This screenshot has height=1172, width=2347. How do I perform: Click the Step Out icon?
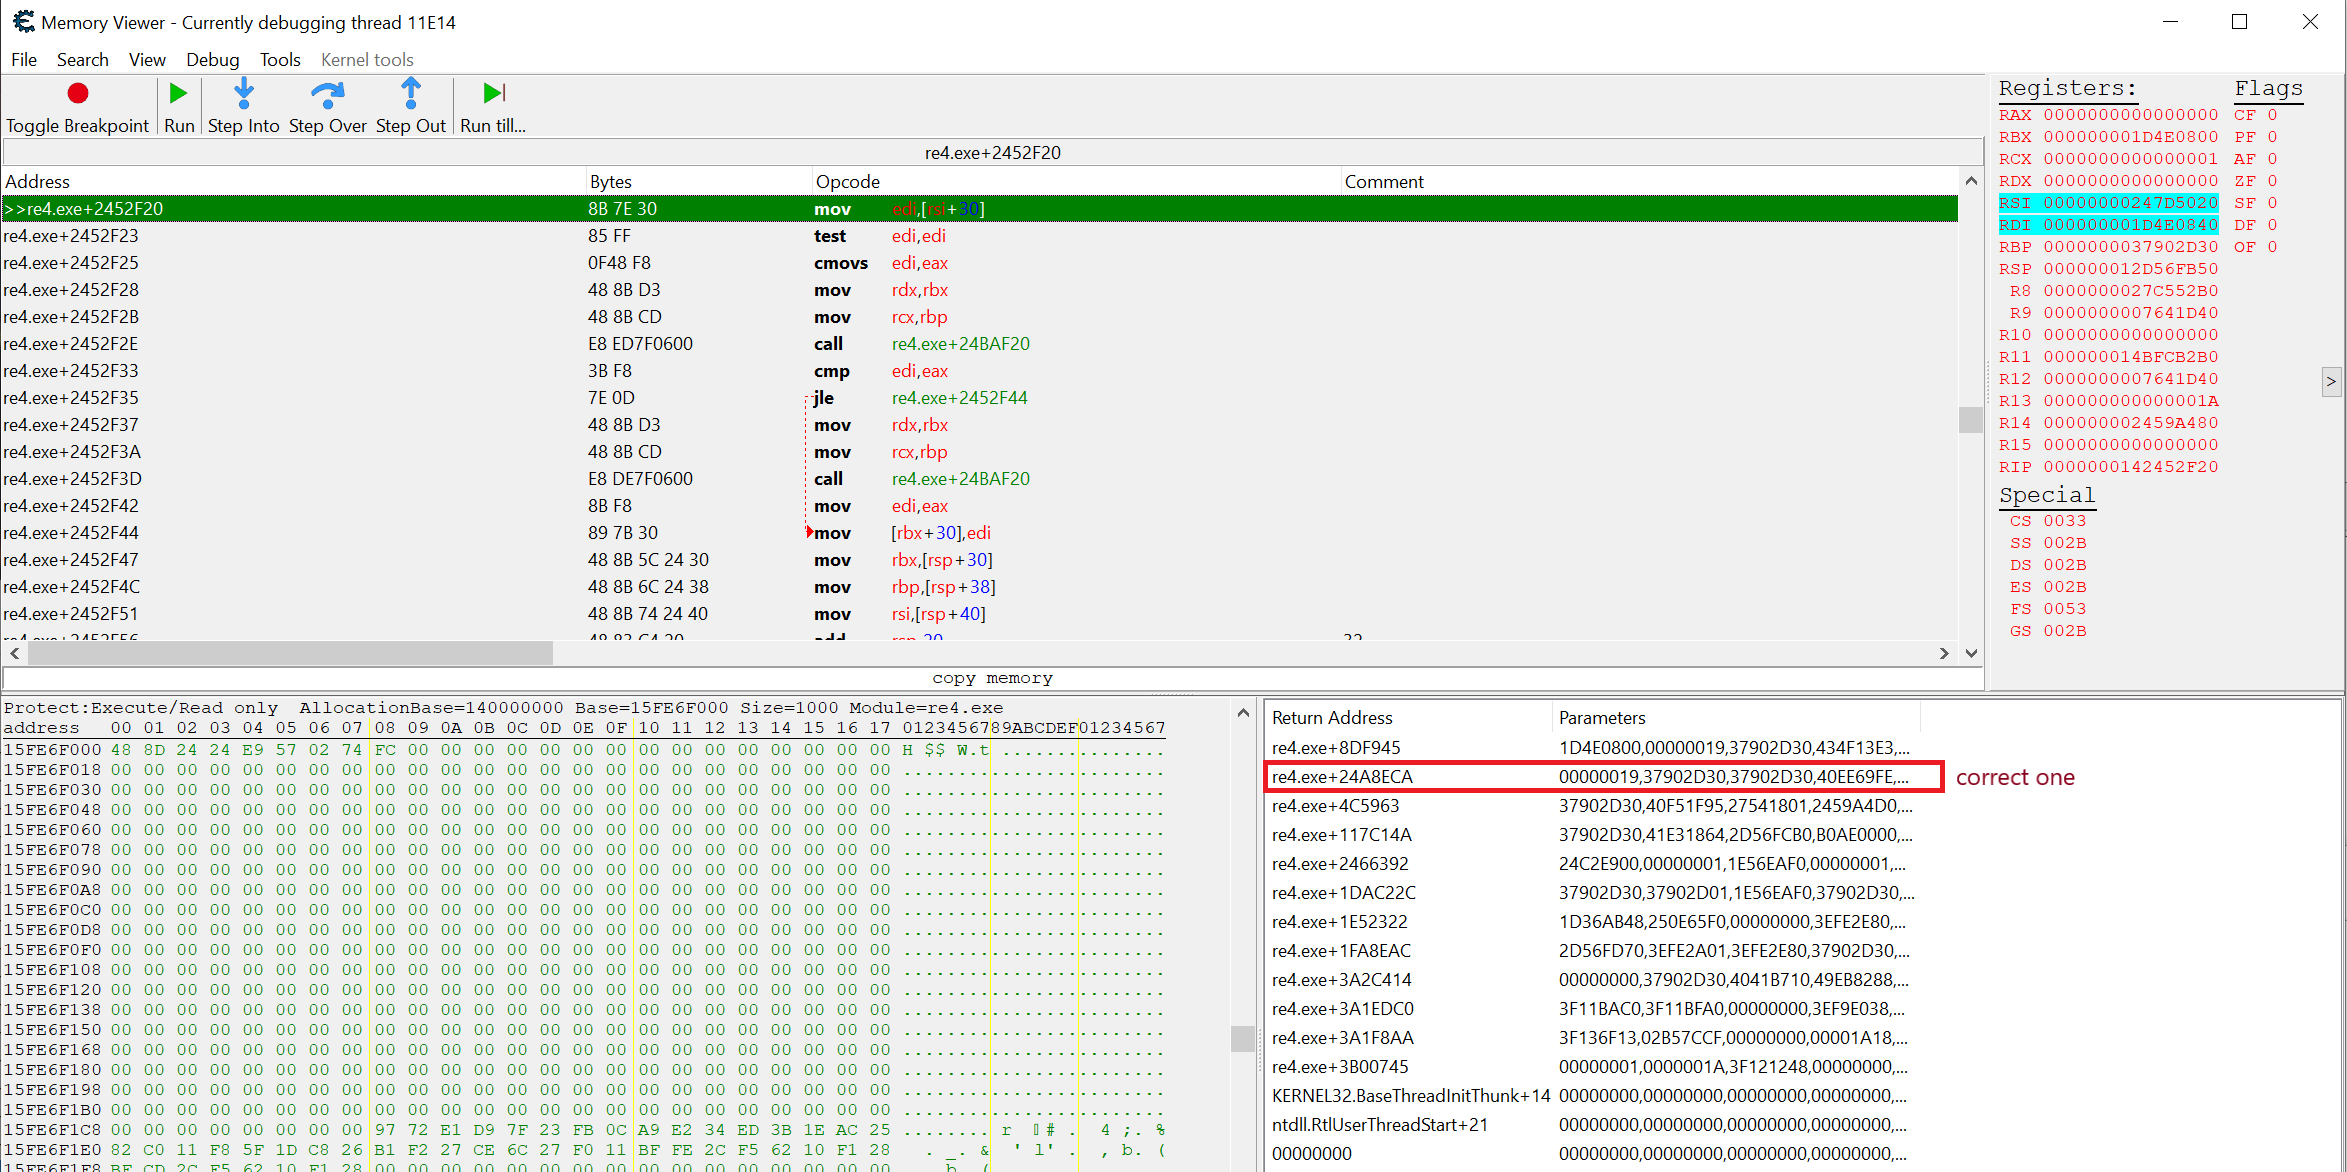pos(410,94)
